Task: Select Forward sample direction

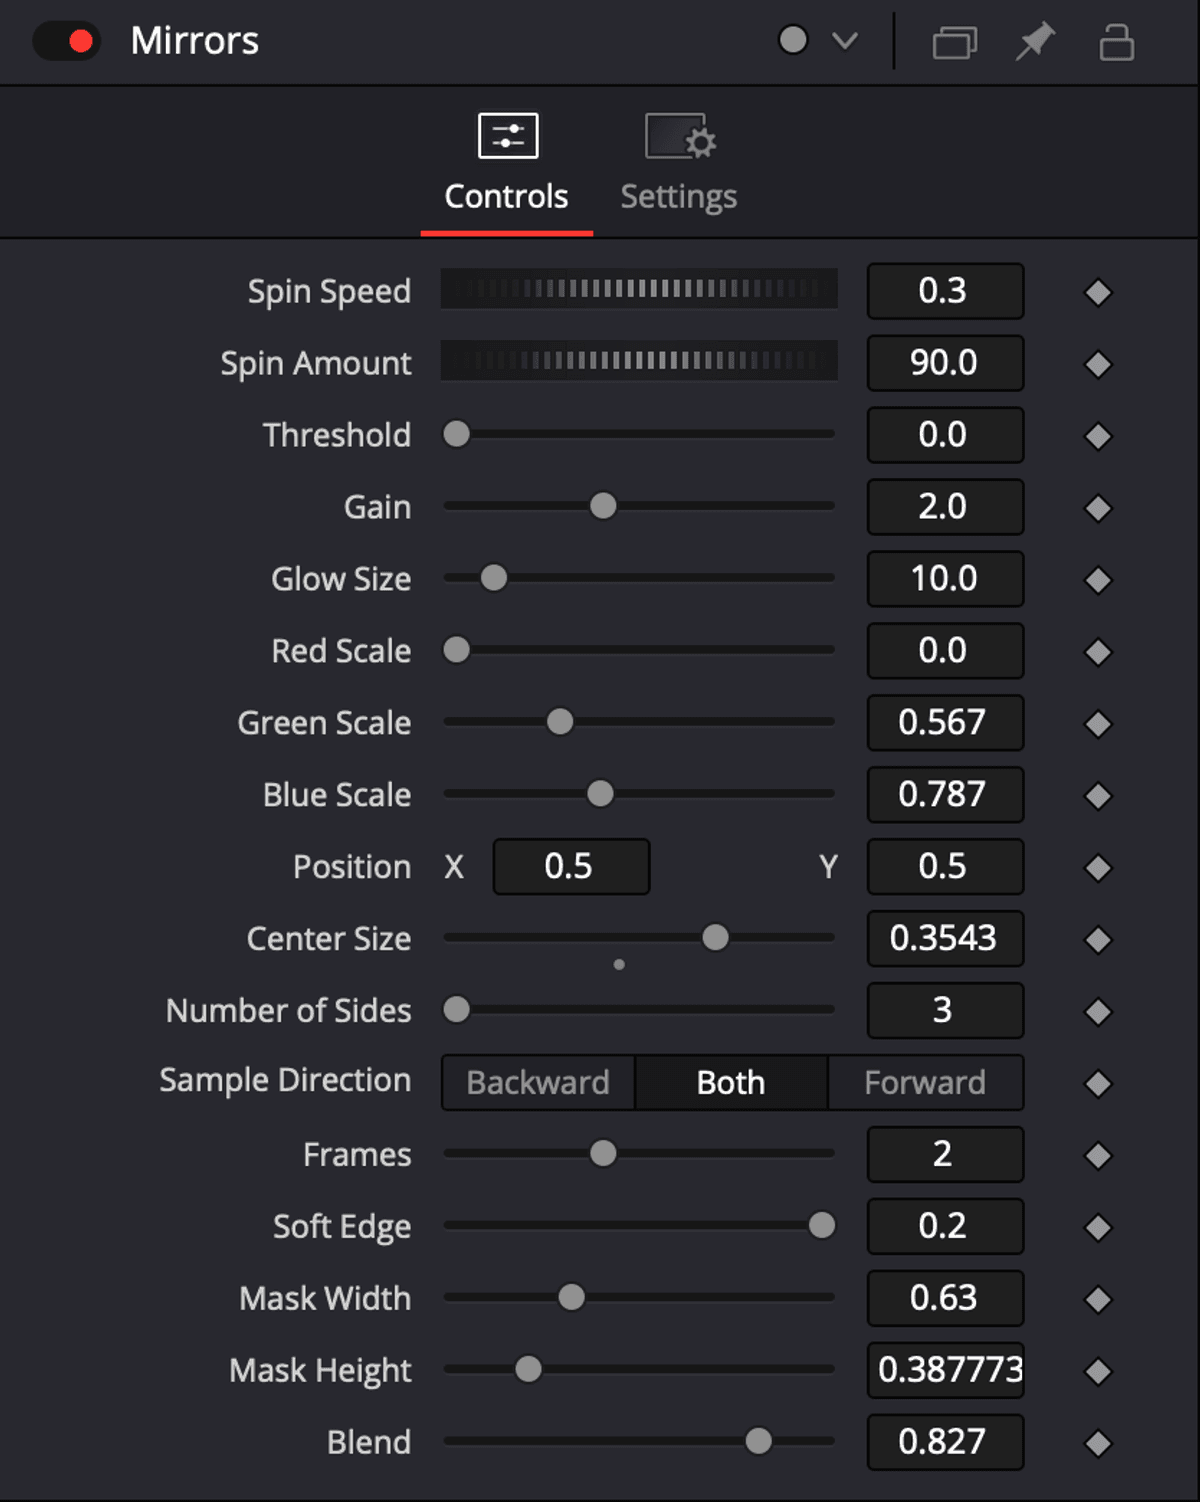Action: coord(925,1083)
